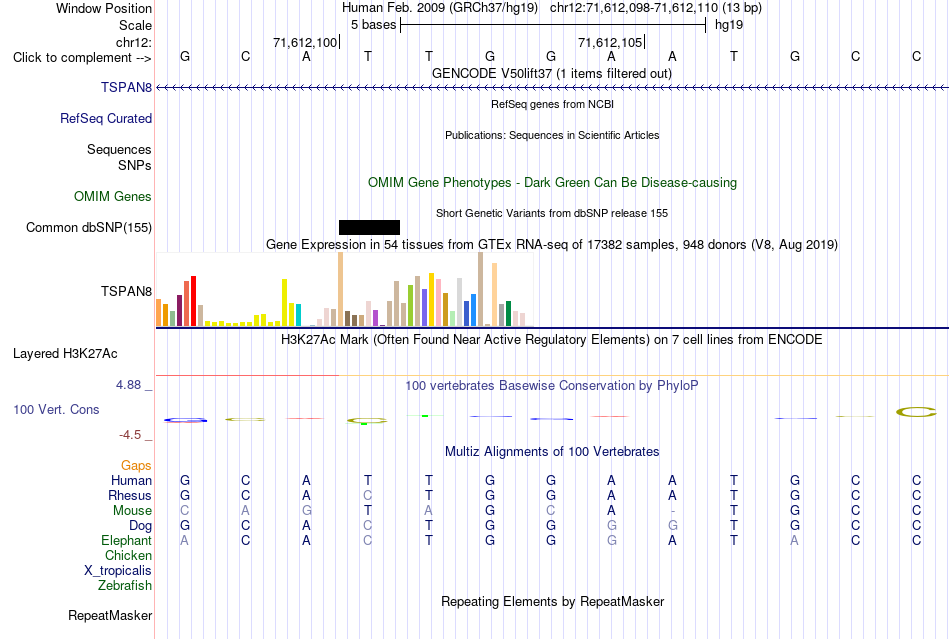The image size is (950, 639).
Task: Click the 'Layered H3K27Ac' label
Action: point(65,354)
